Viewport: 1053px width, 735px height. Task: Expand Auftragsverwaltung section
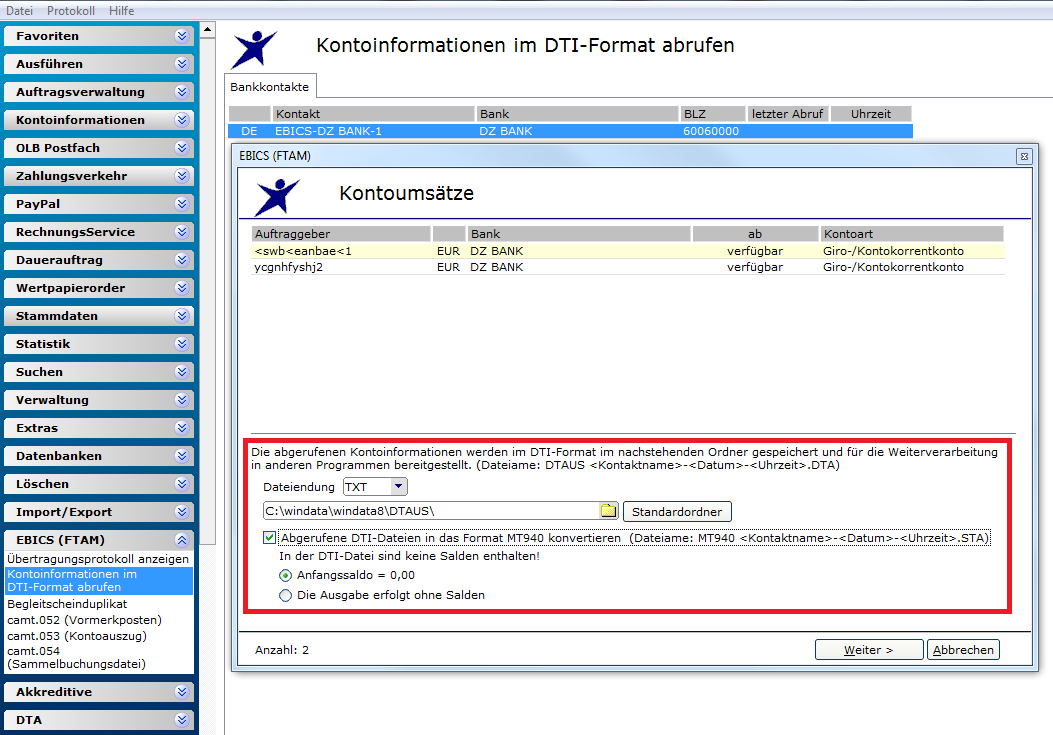pyautogui.click(x=99, y=92)
